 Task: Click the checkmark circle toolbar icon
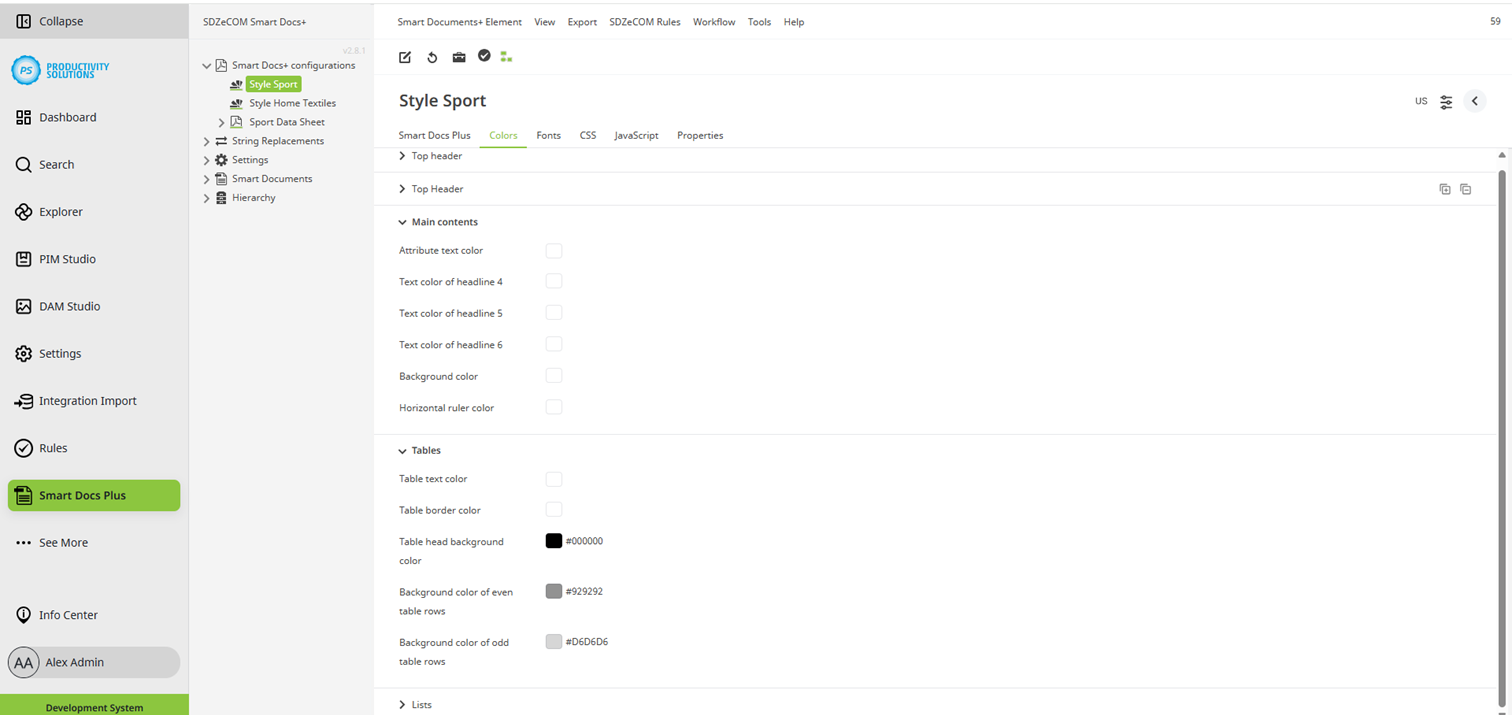point(484,57)
